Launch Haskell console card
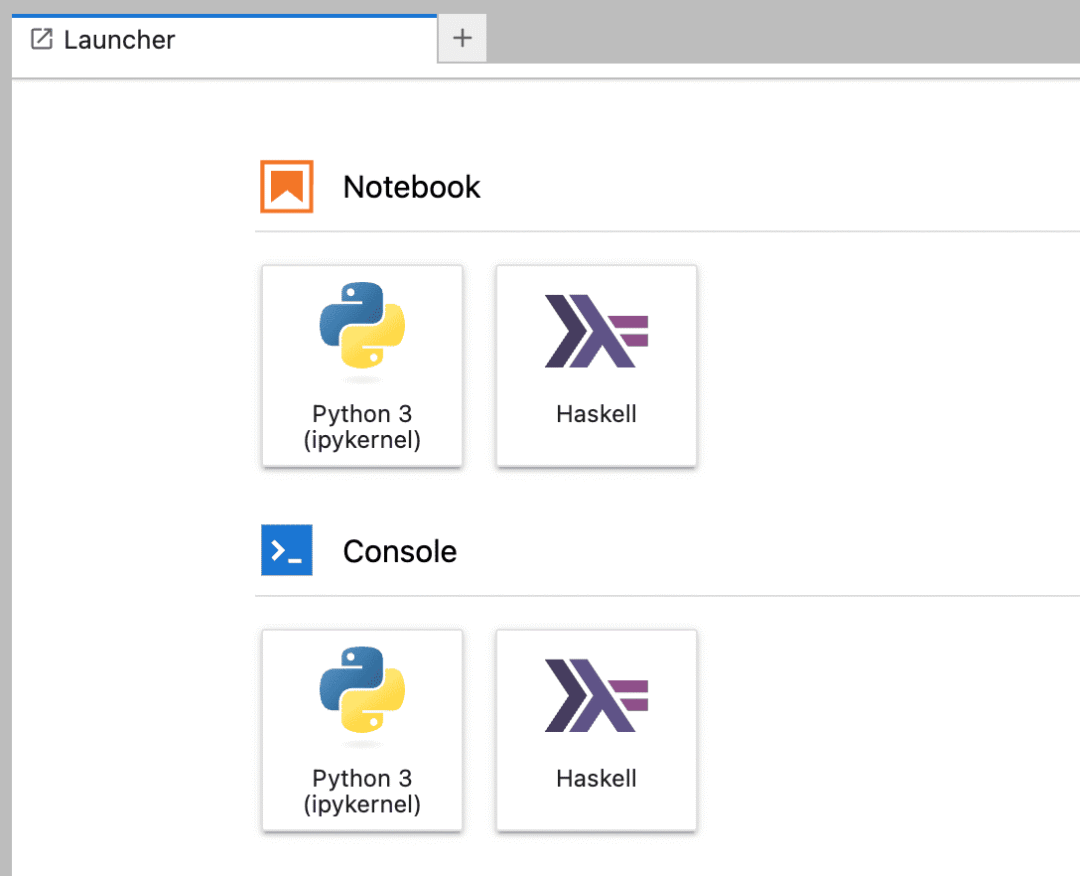Viewport: 1080px width, 876px height. pyautogui.click(x=596, y=730)
